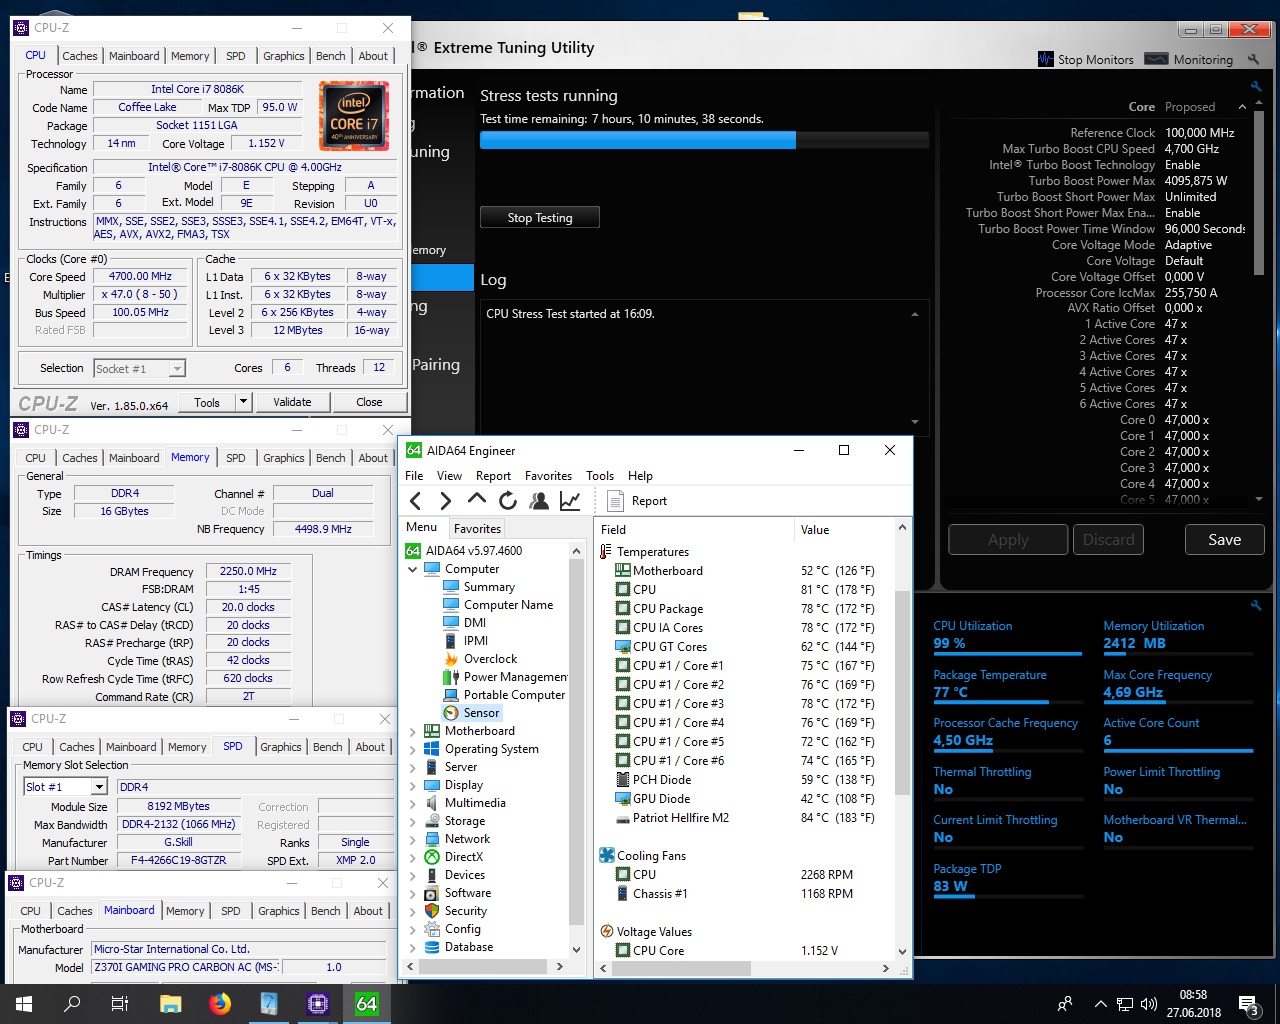
Task: Expand Operating System node in tree
Action: 412,749
